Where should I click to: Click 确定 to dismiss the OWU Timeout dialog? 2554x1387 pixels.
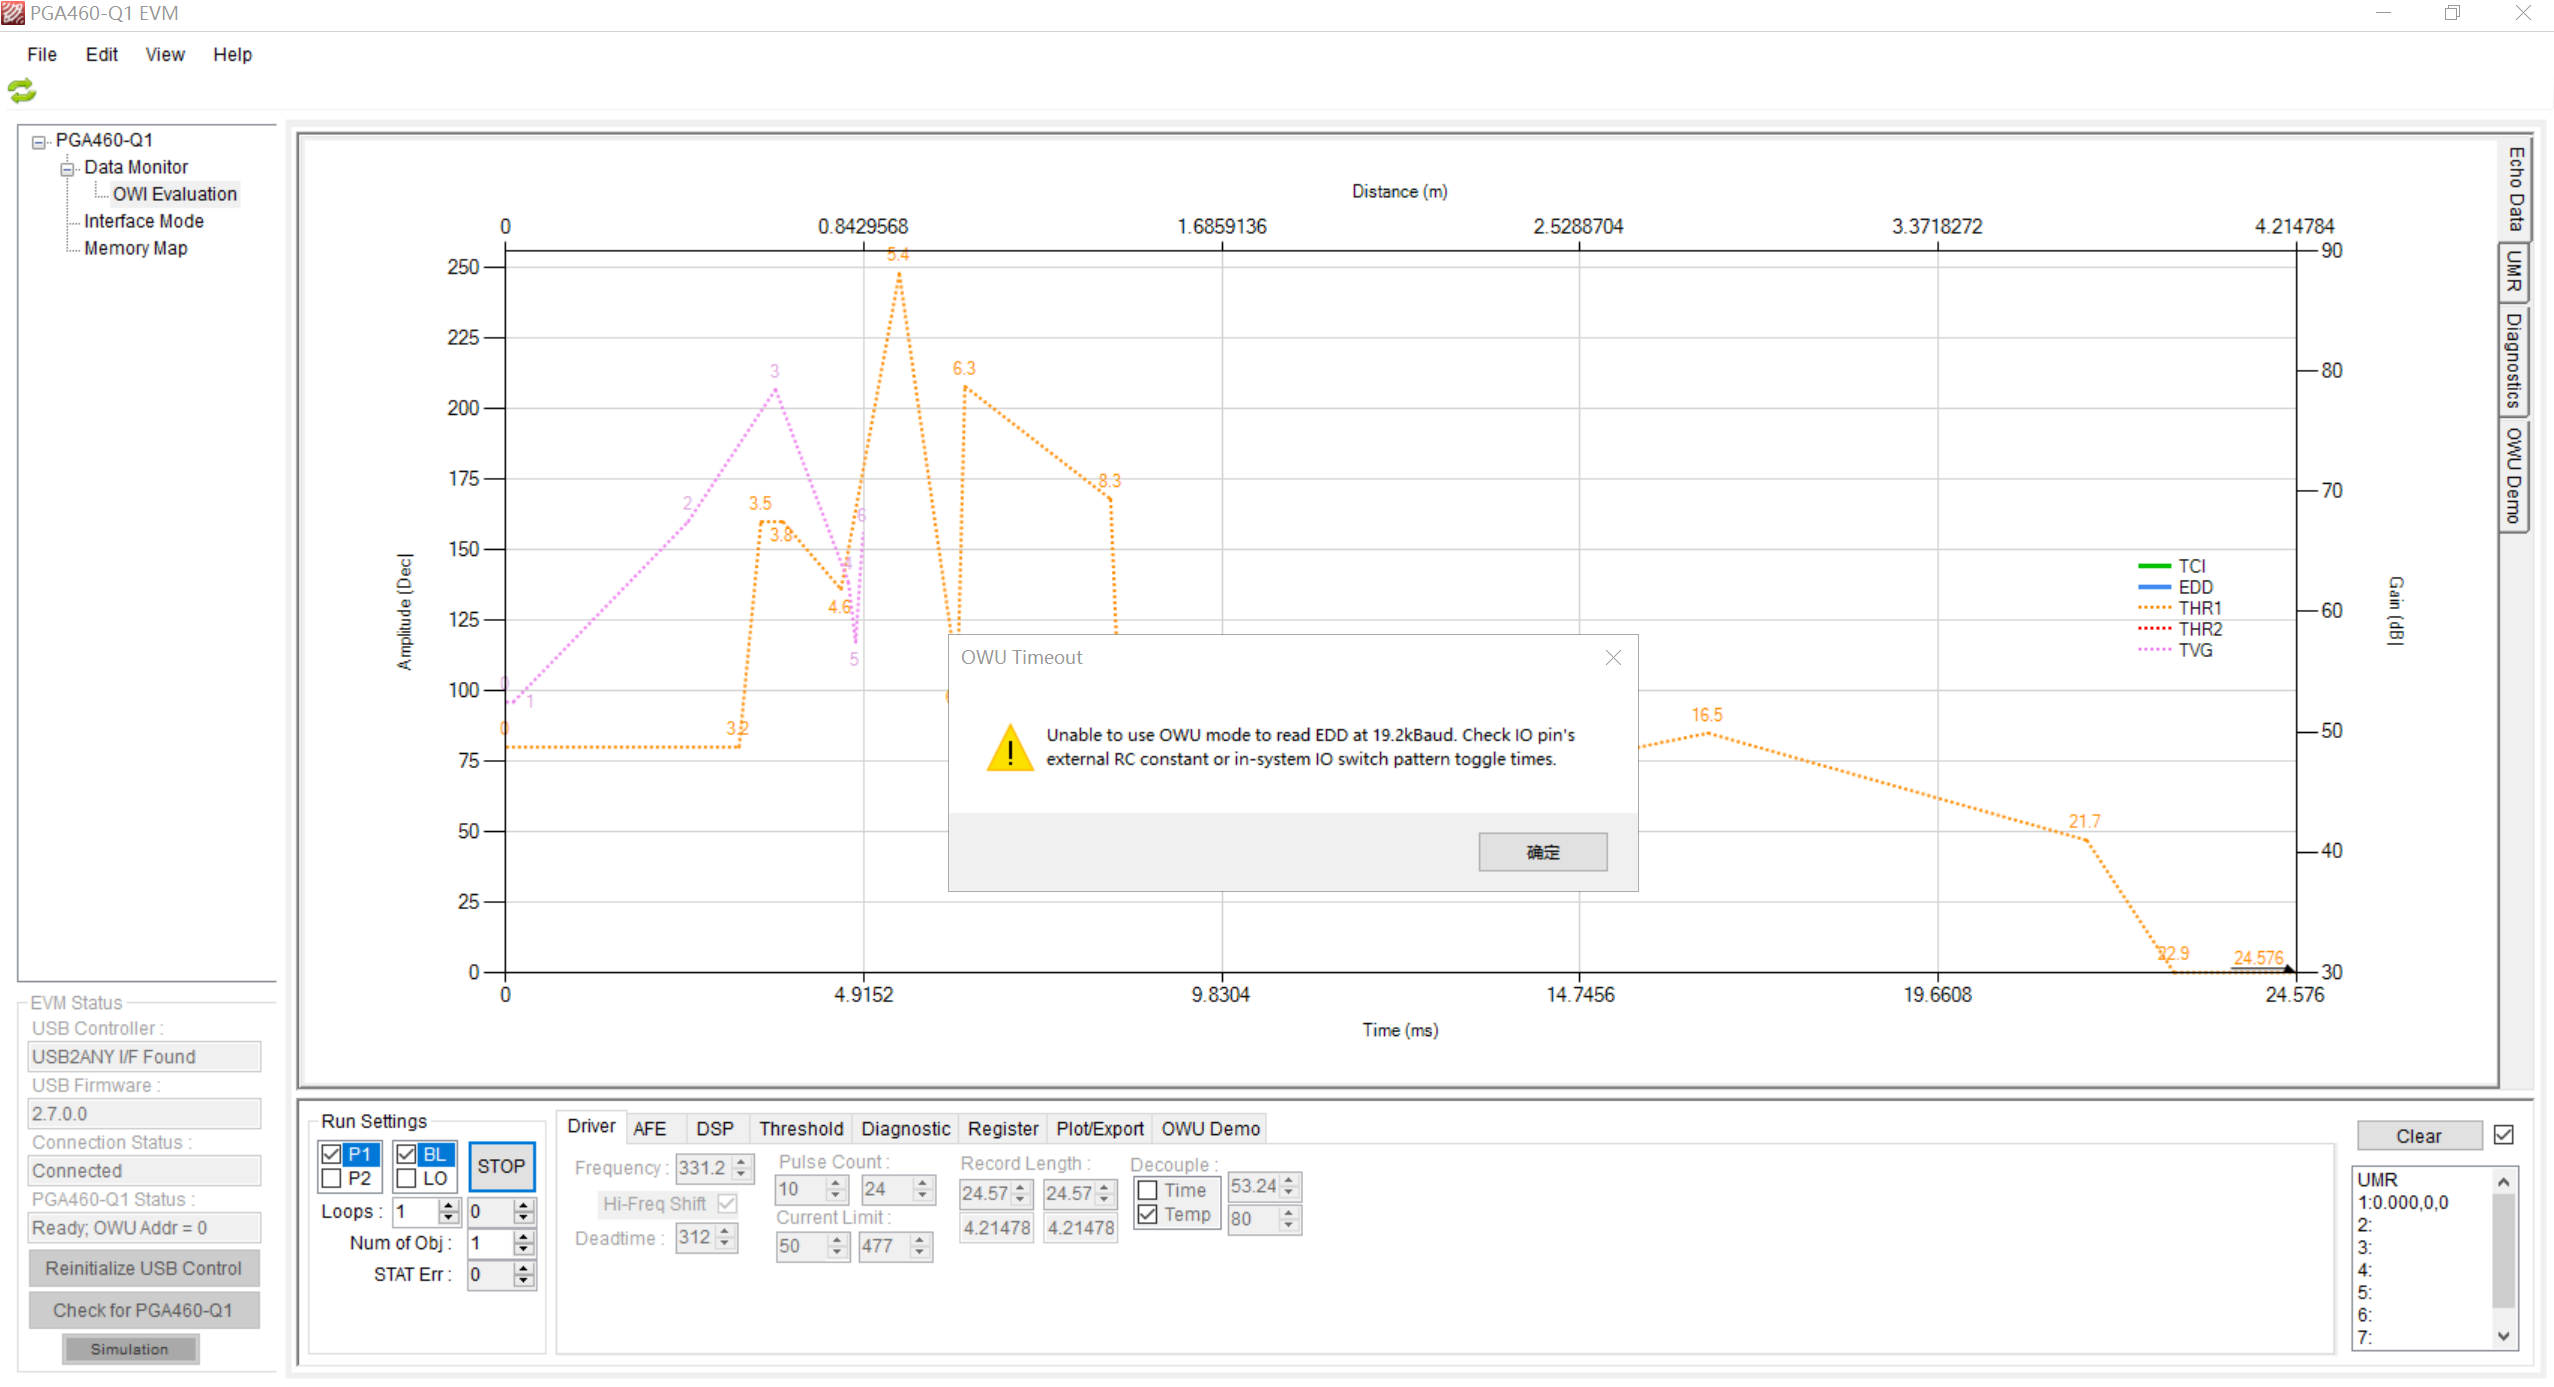coord(1541,851)
